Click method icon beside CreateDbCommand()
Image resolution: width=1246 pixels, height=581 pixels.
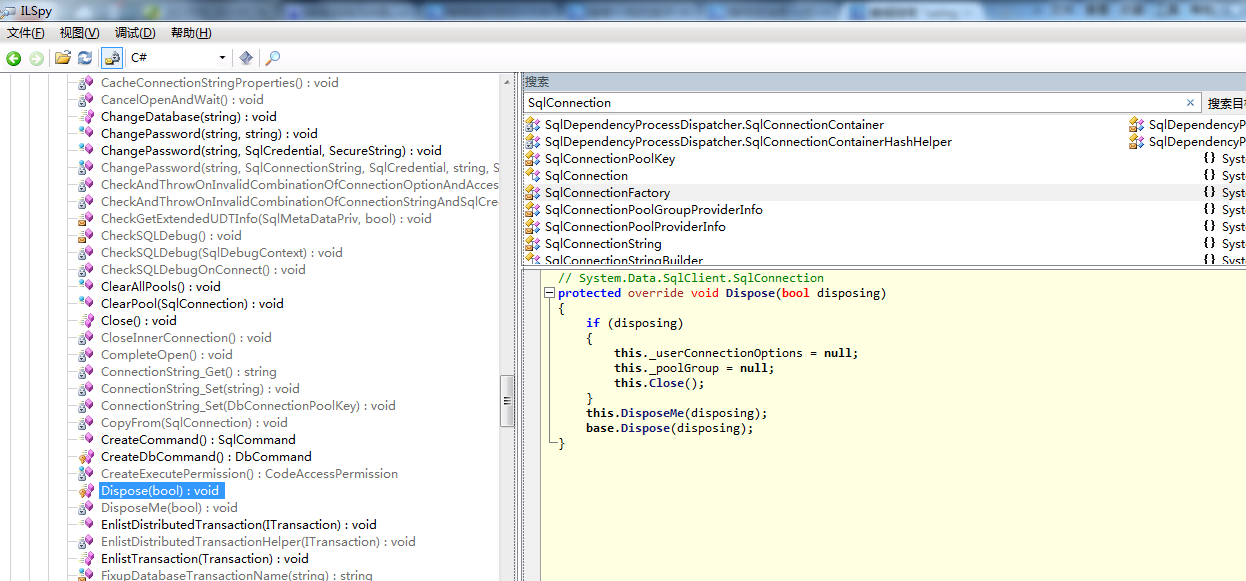tap(87, 457)
